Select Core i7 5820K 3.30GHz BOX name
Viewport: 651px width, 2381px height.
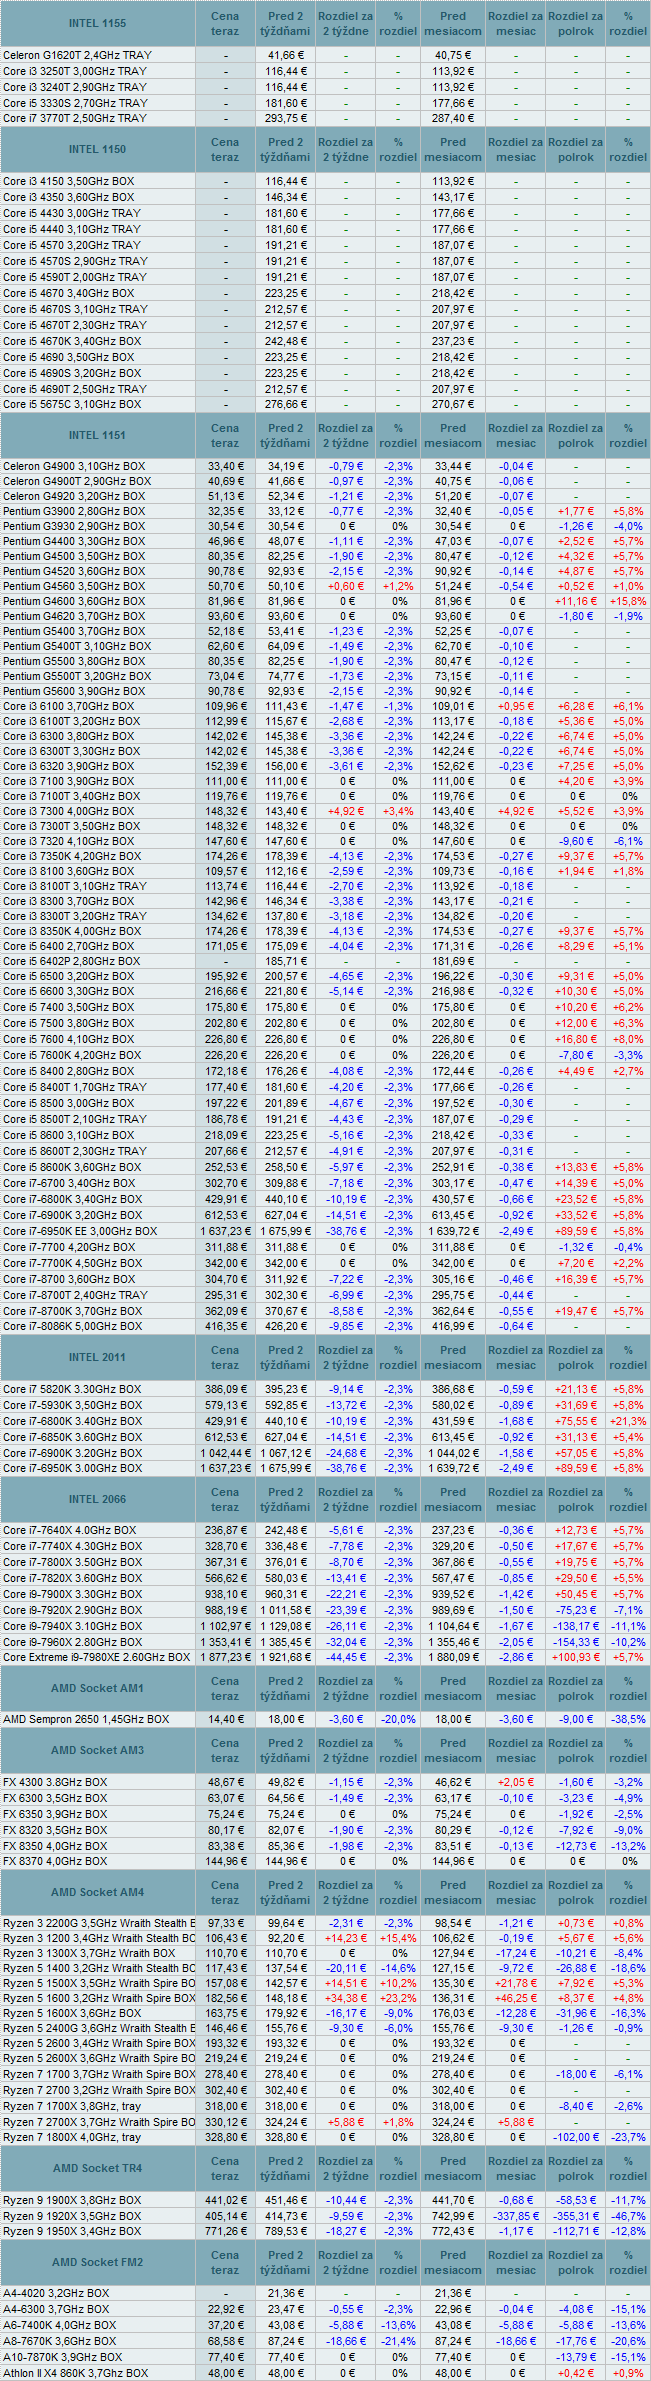(72, 1389)
